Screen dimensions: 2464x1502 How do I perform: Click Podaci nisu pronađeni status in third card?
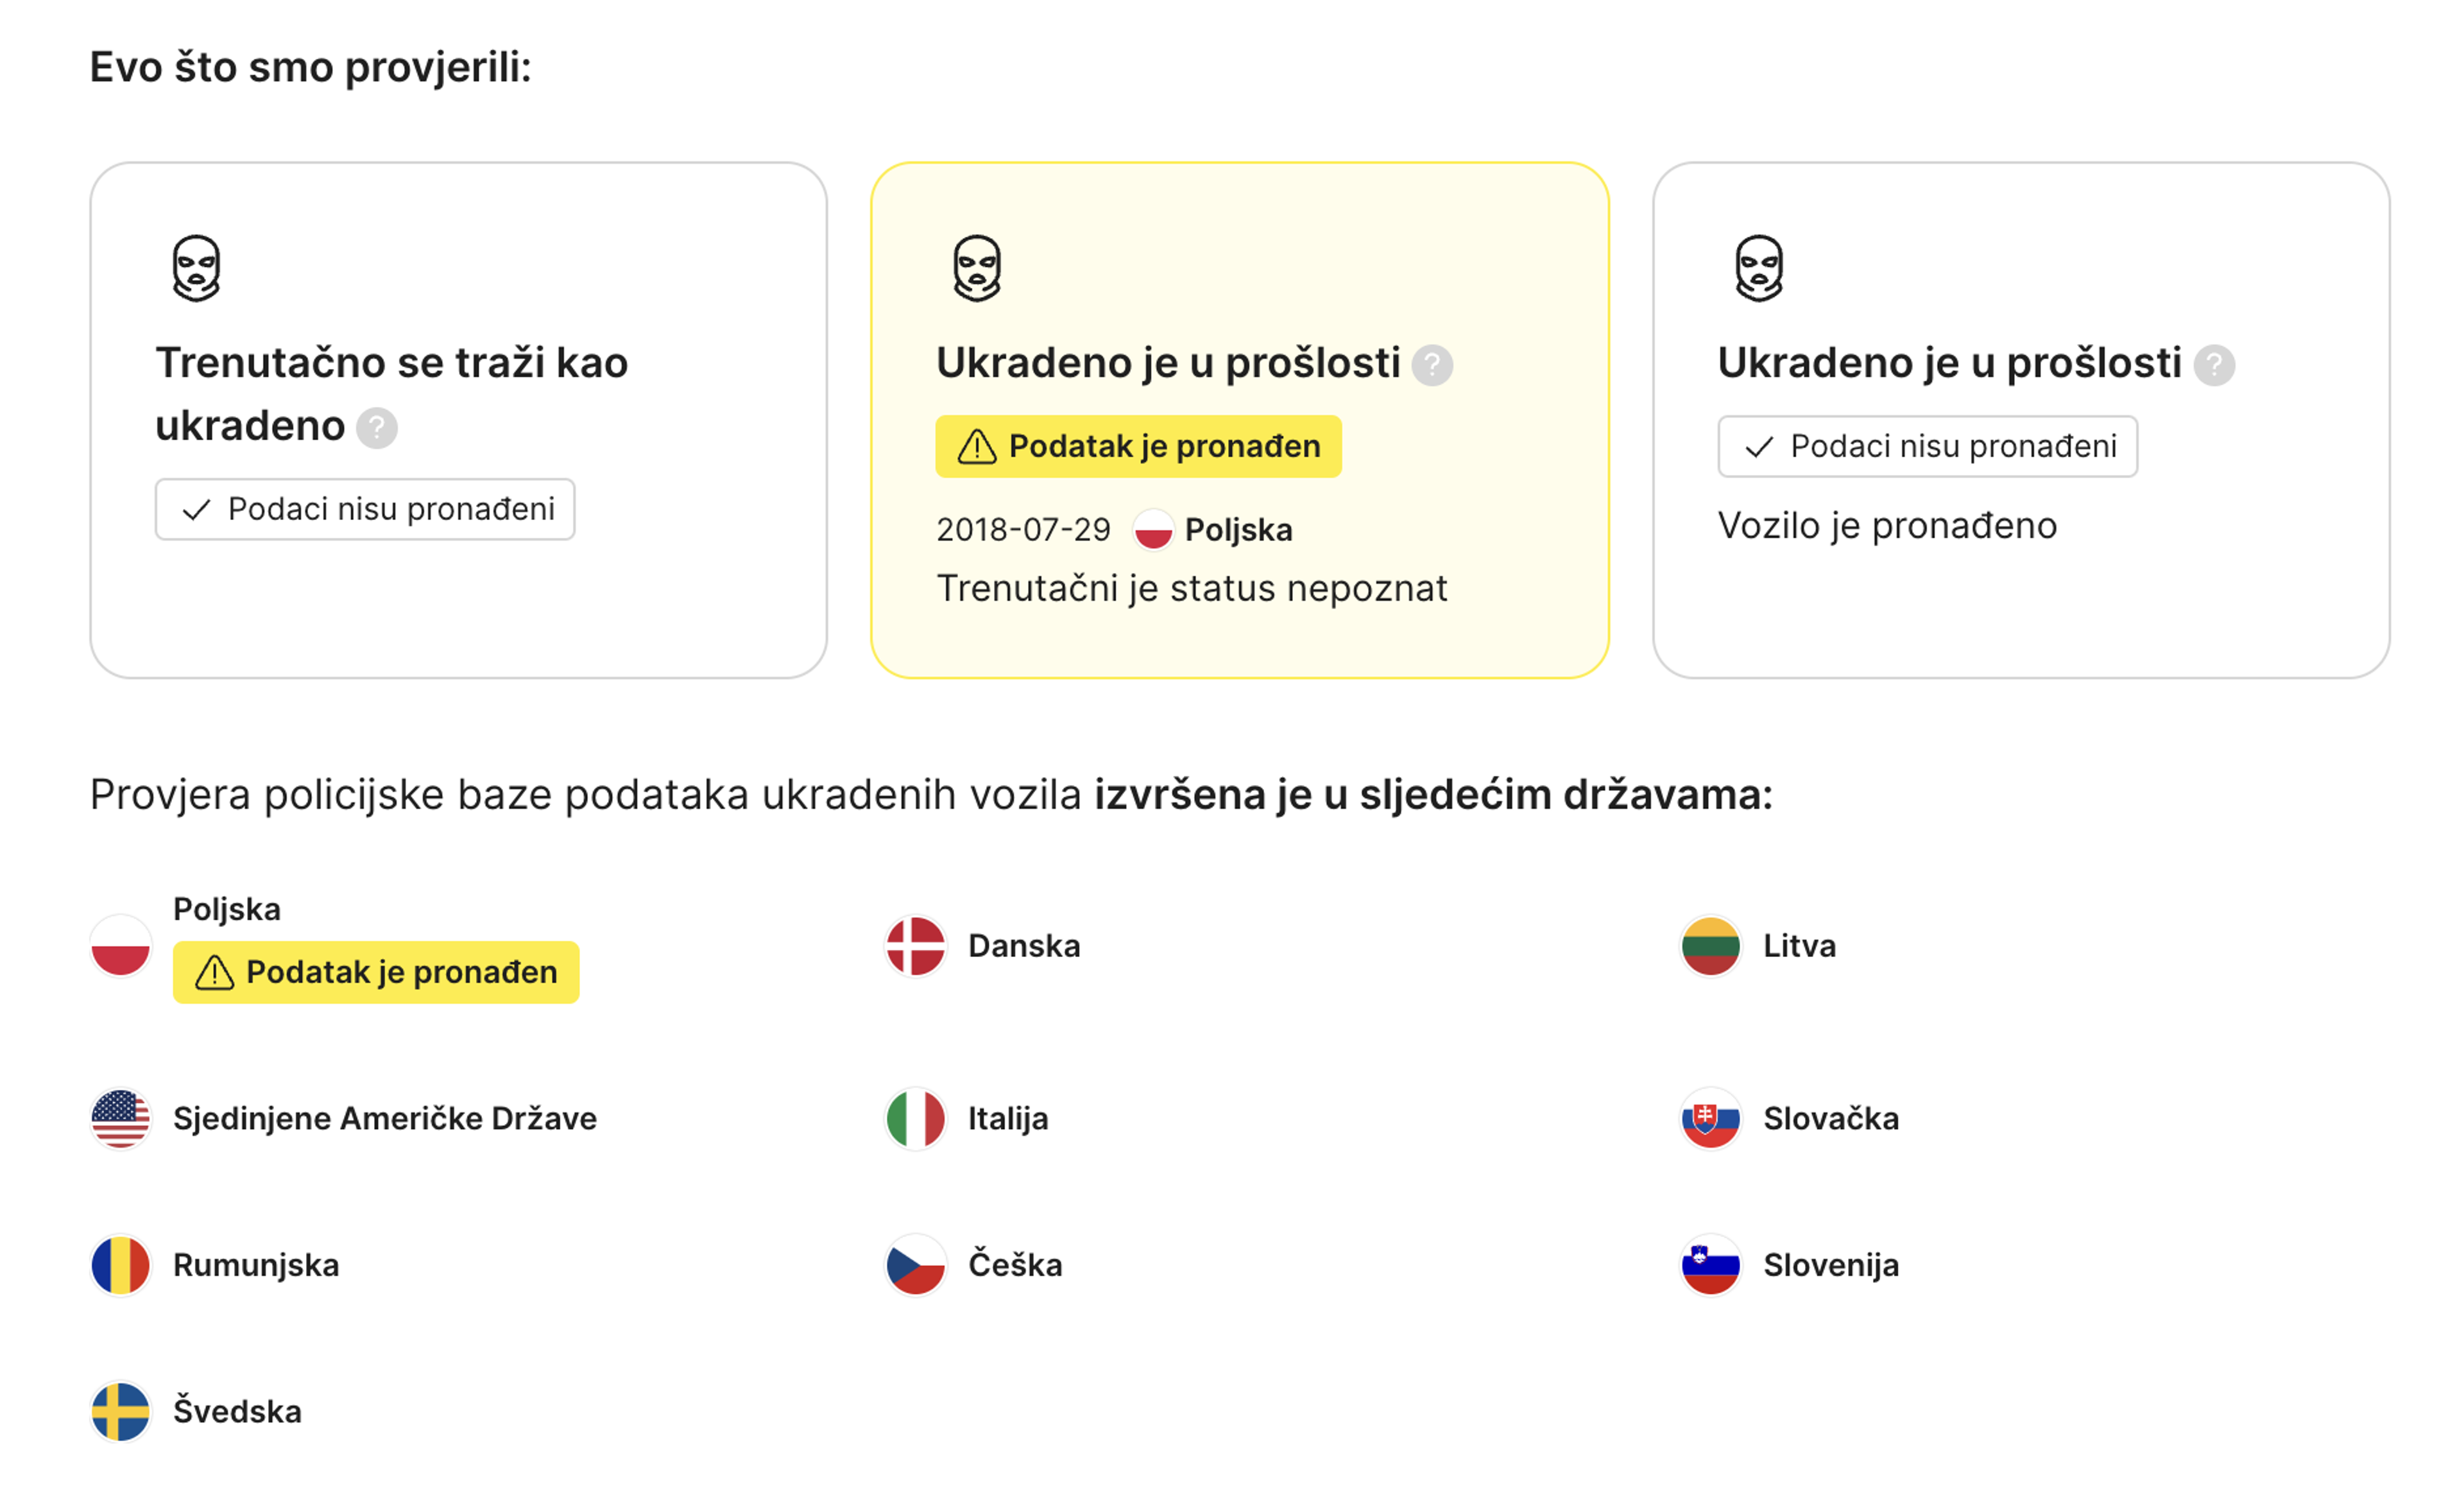tap(1925, 446)
